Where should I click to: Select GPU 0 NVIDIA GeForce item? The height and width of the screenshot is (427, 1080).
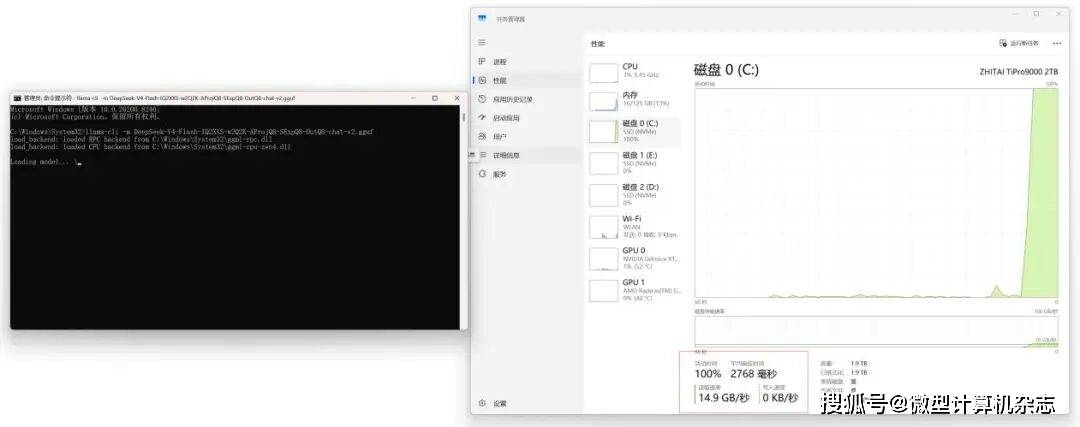[x=634, y=258]
